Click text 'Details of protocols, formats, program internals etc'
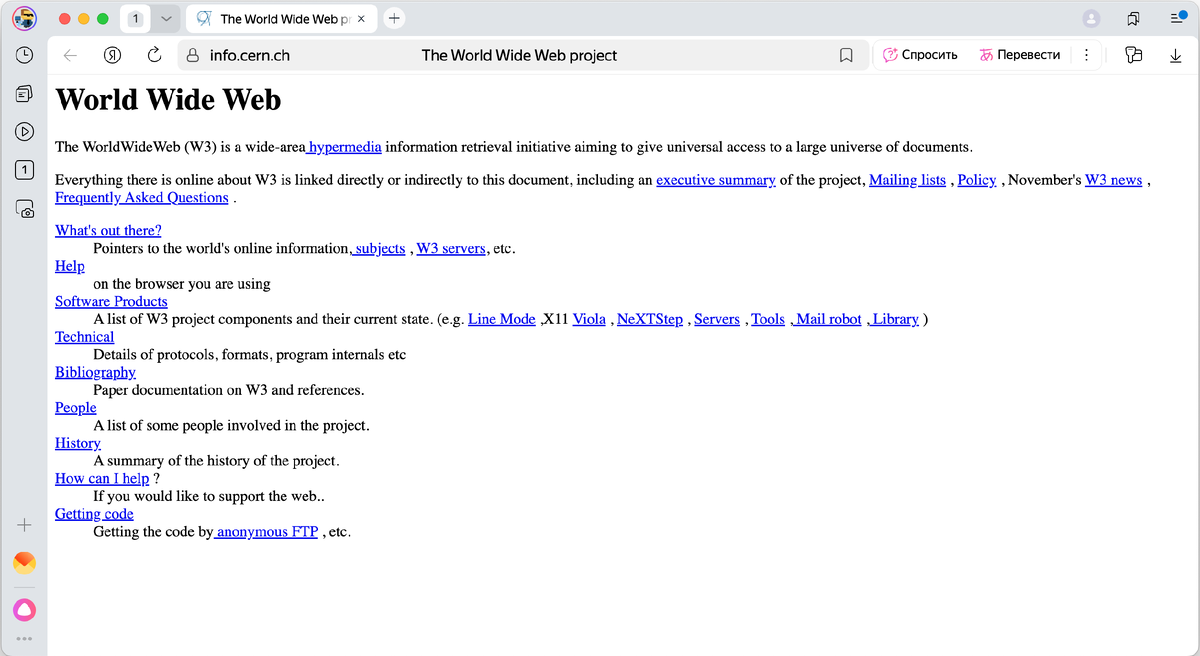1200x656 pixels. point(249,355)
